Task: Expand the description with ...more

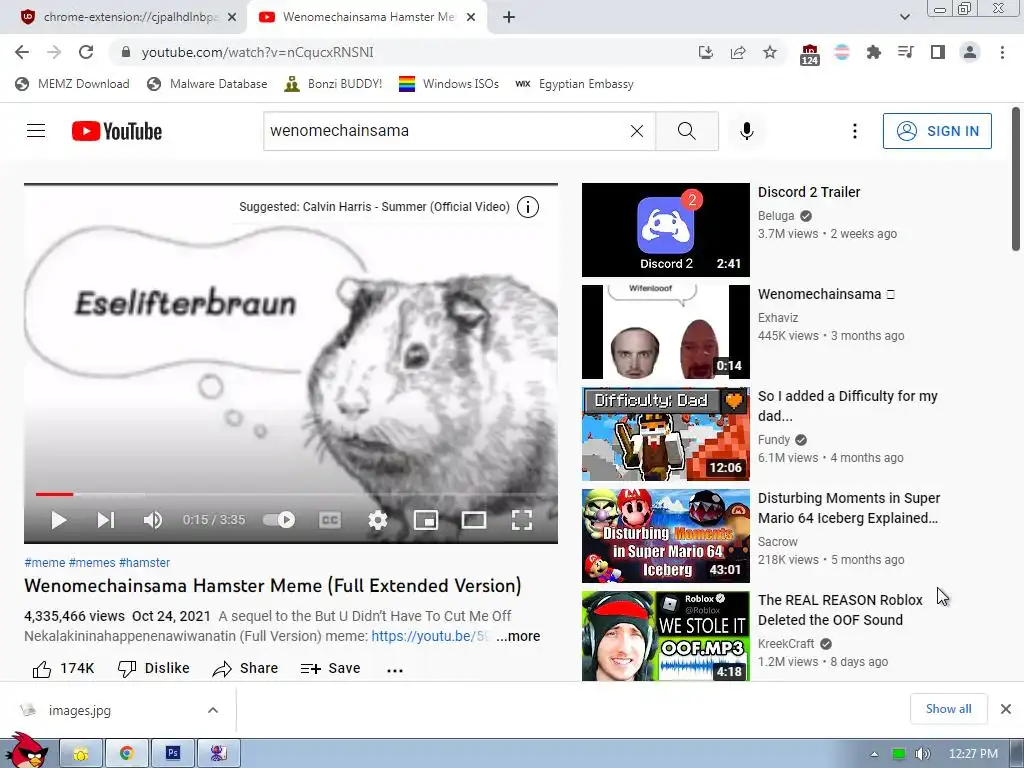Action: [518, 636]
